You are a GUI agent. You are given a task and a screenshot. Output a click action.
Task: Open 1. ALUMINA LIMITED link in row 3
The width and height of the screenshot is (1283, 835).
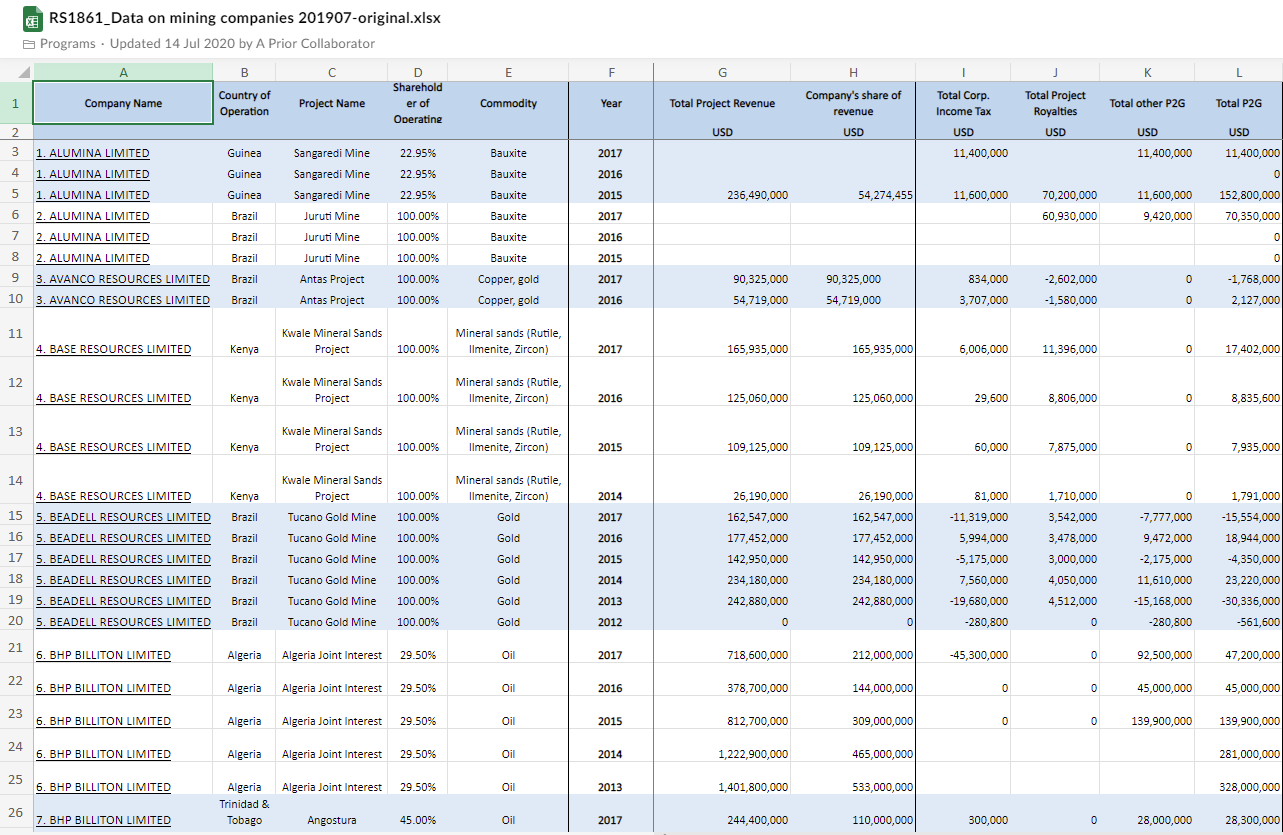point(93,153)
